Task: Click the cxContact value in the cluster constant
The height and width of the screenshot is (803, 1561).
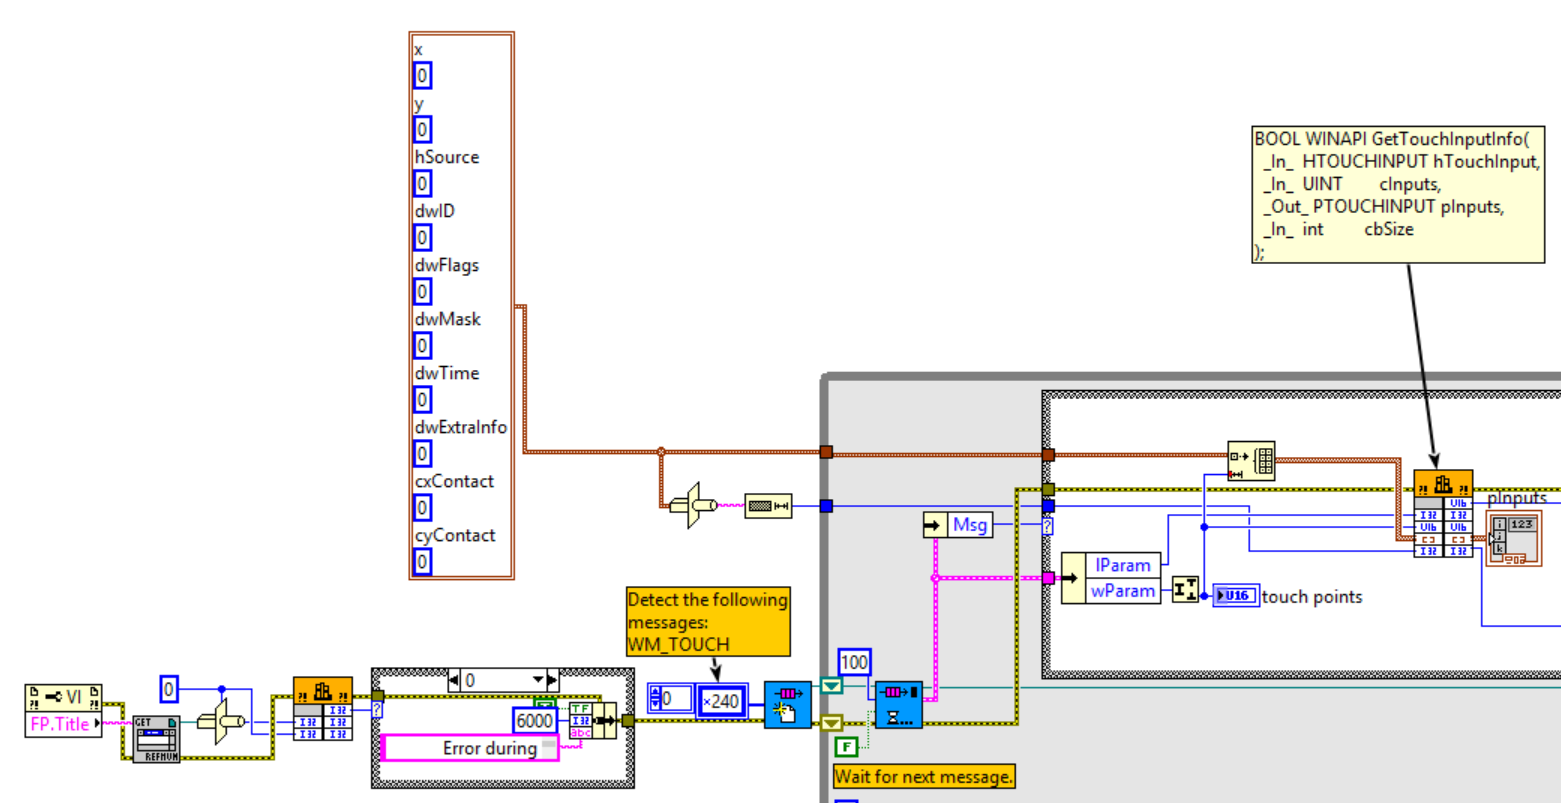Action: click(422, 508)
